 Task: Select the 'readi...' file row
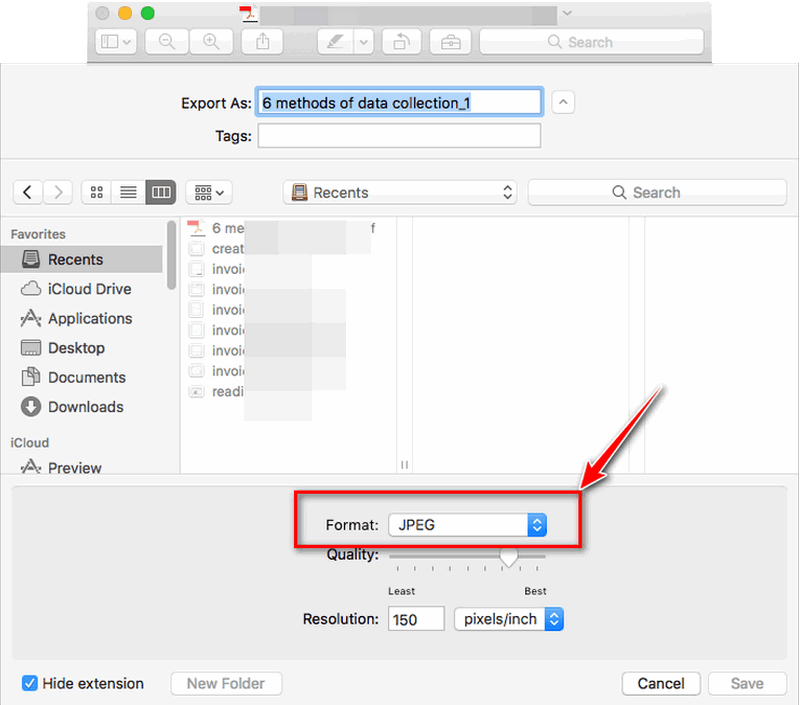point(288,391)
